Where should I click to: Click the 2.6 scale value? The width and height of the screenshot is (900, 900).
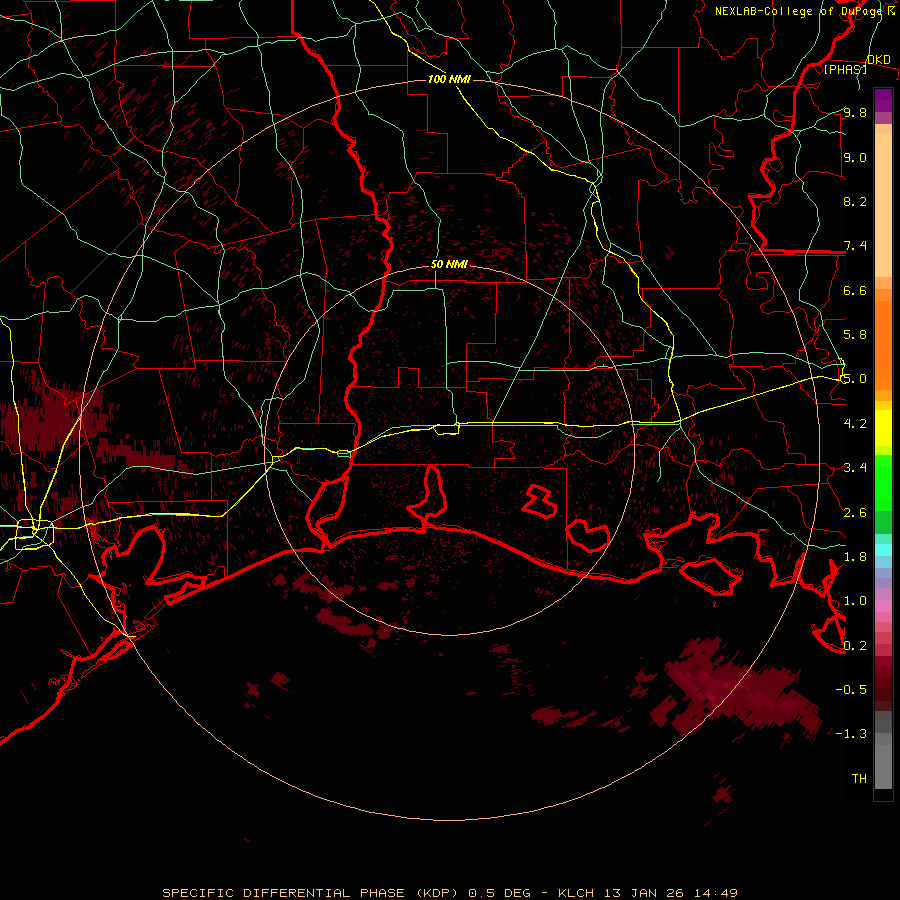(x=855, y=513)
